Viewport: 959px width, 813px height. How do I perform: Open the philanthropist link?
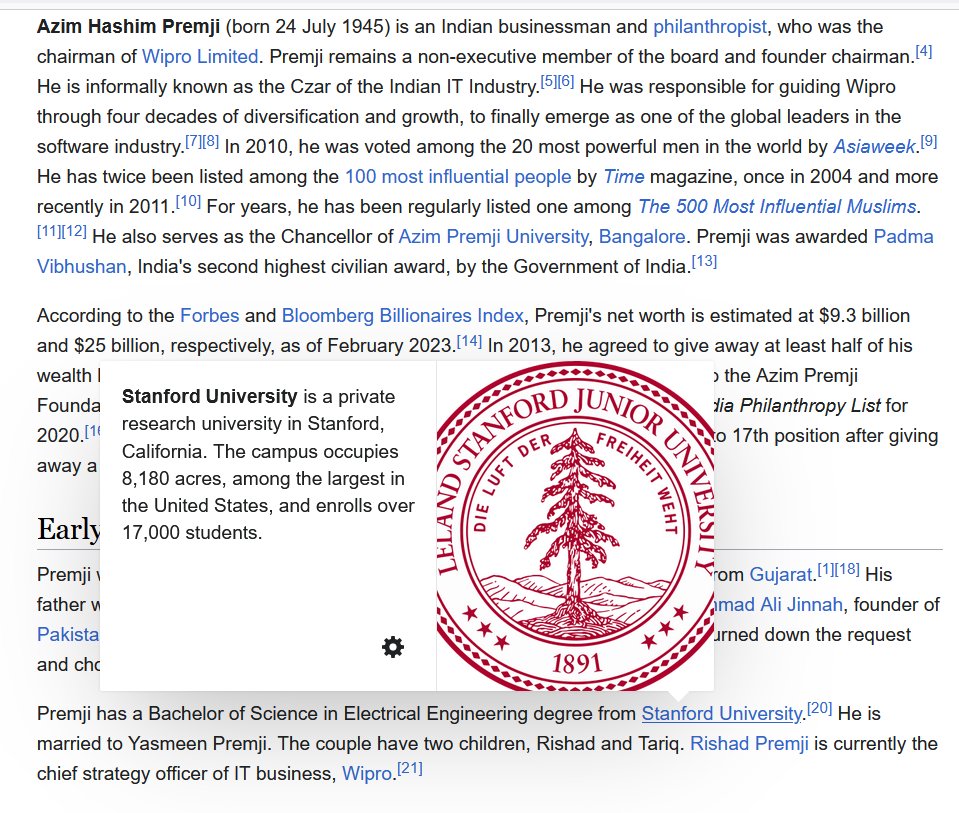click(x=709, y=27)
